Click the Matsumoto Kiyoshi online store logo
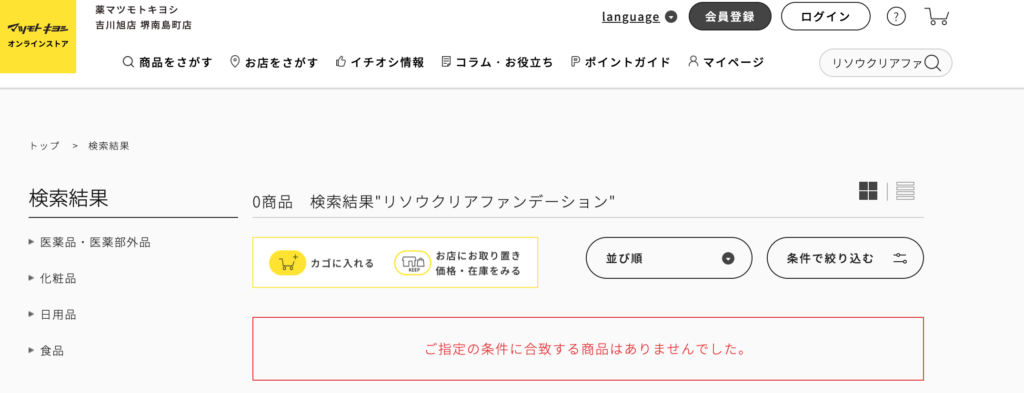 pyautogui.click(x=38, y=37)
